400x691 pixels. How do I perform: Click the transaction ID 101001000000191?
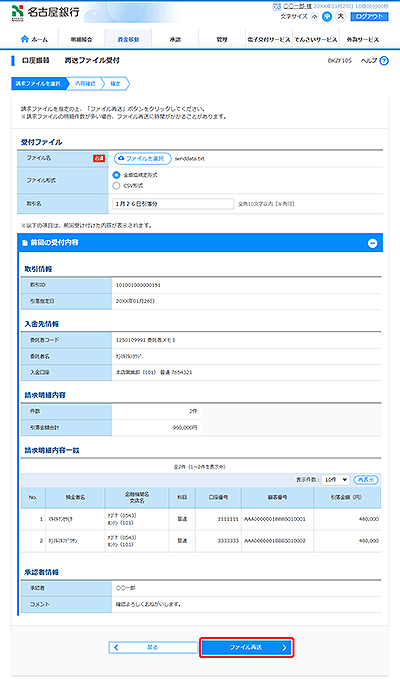click(138, 285)
